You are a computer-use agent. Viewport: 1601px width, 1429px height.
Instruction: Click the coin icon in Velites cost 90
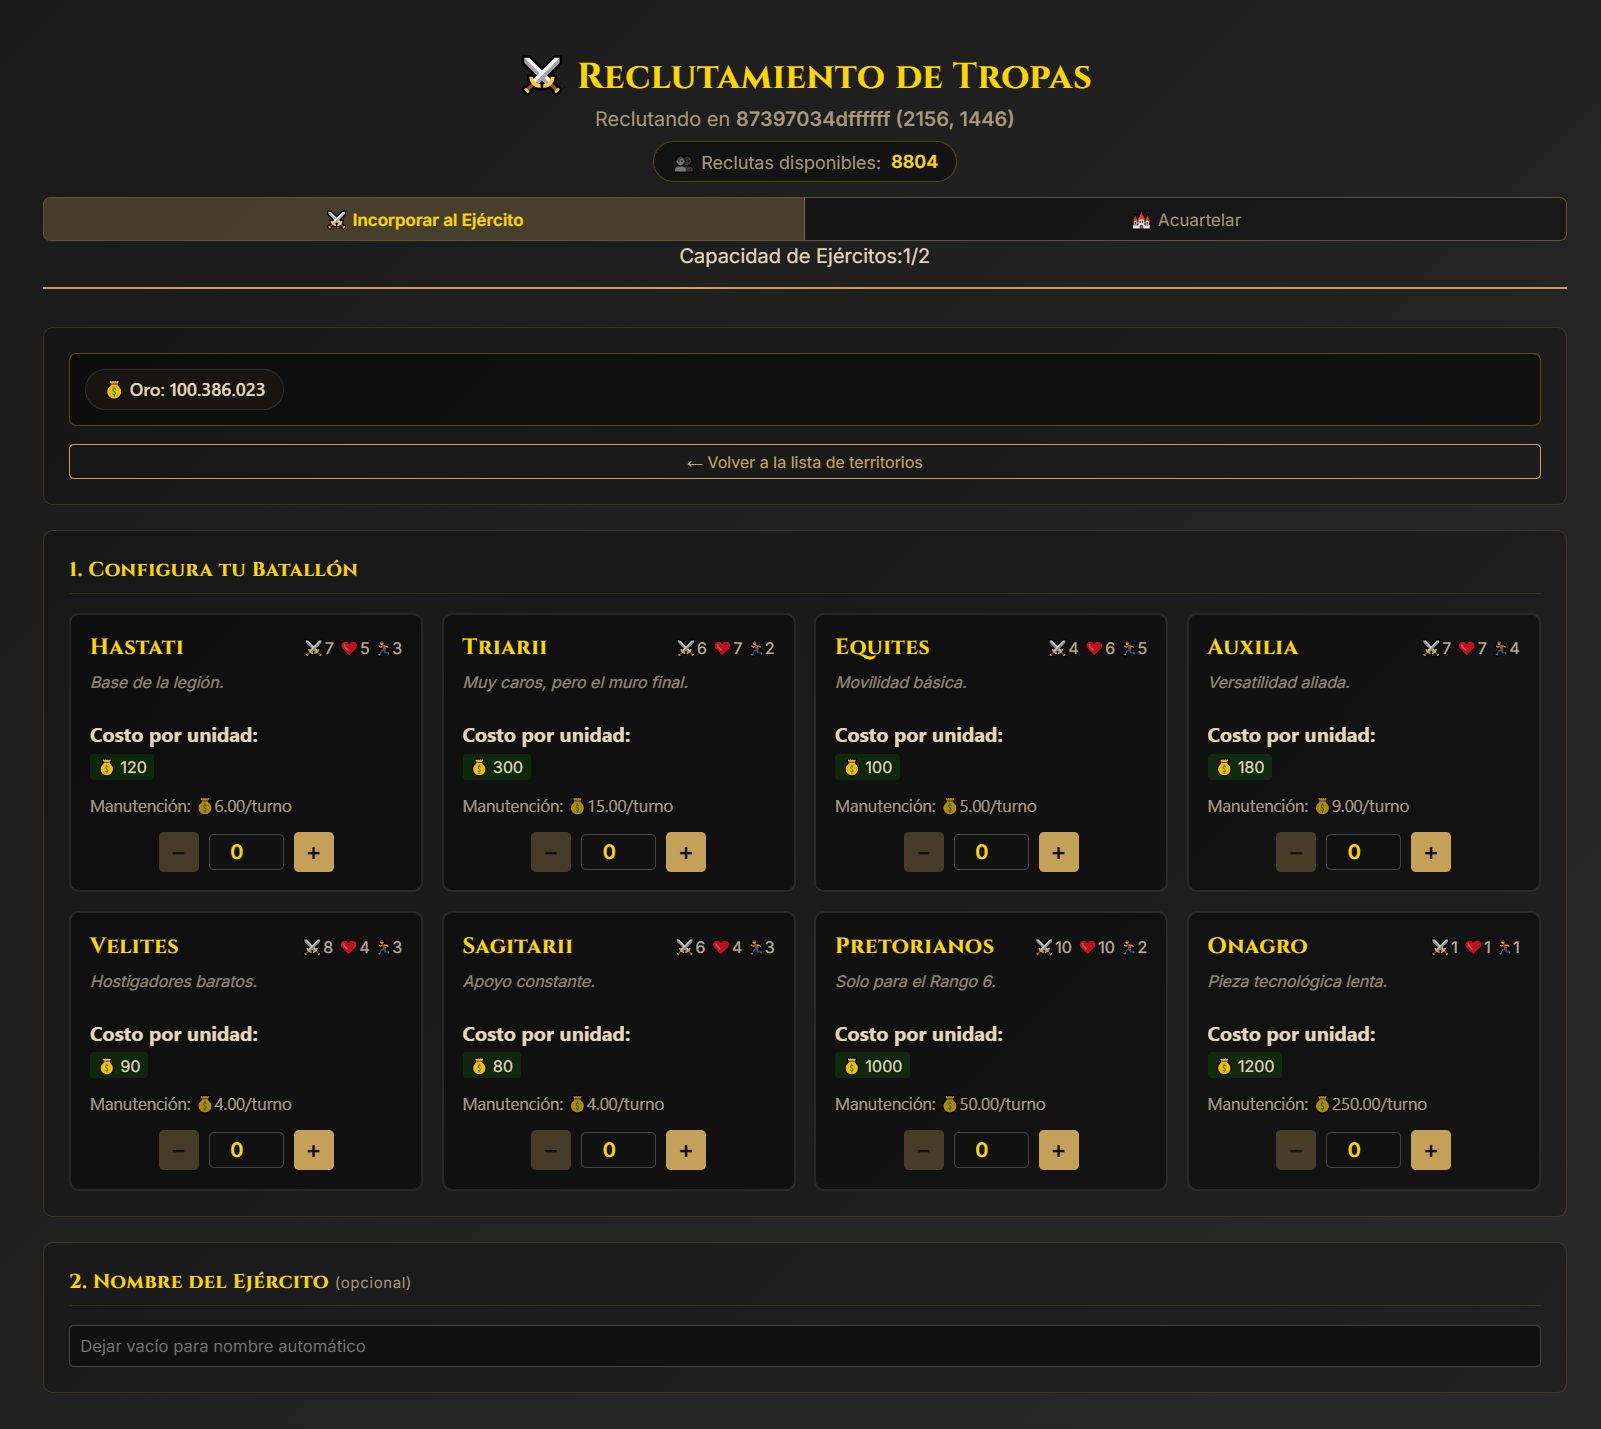107,1066
